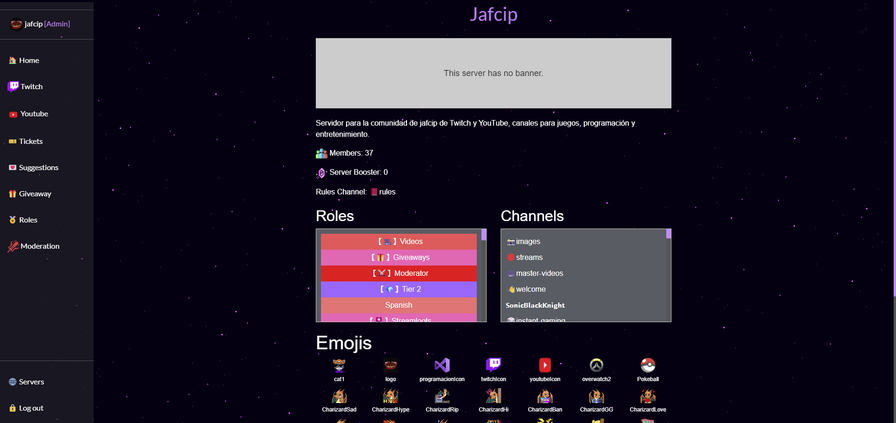Open the Home page from sidebar
This screenshot has width=896, height=423.
coord(28,60)
